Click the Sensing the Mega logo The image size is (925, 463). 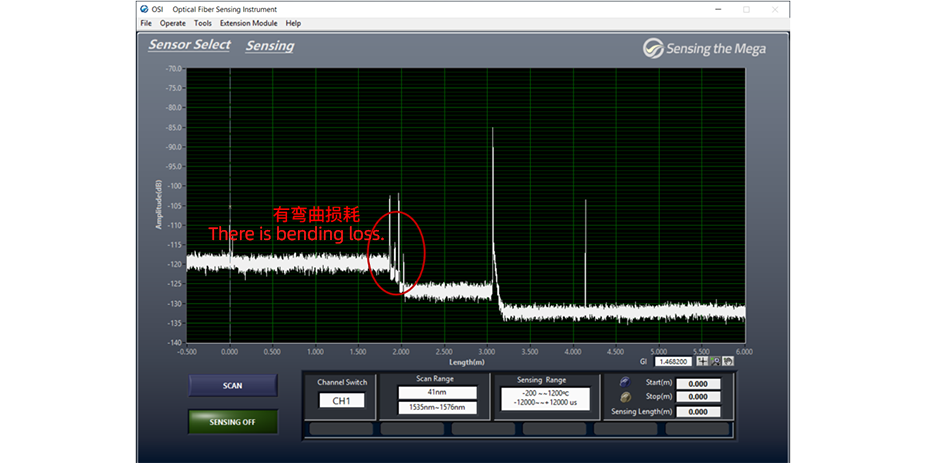click(704, 48)
